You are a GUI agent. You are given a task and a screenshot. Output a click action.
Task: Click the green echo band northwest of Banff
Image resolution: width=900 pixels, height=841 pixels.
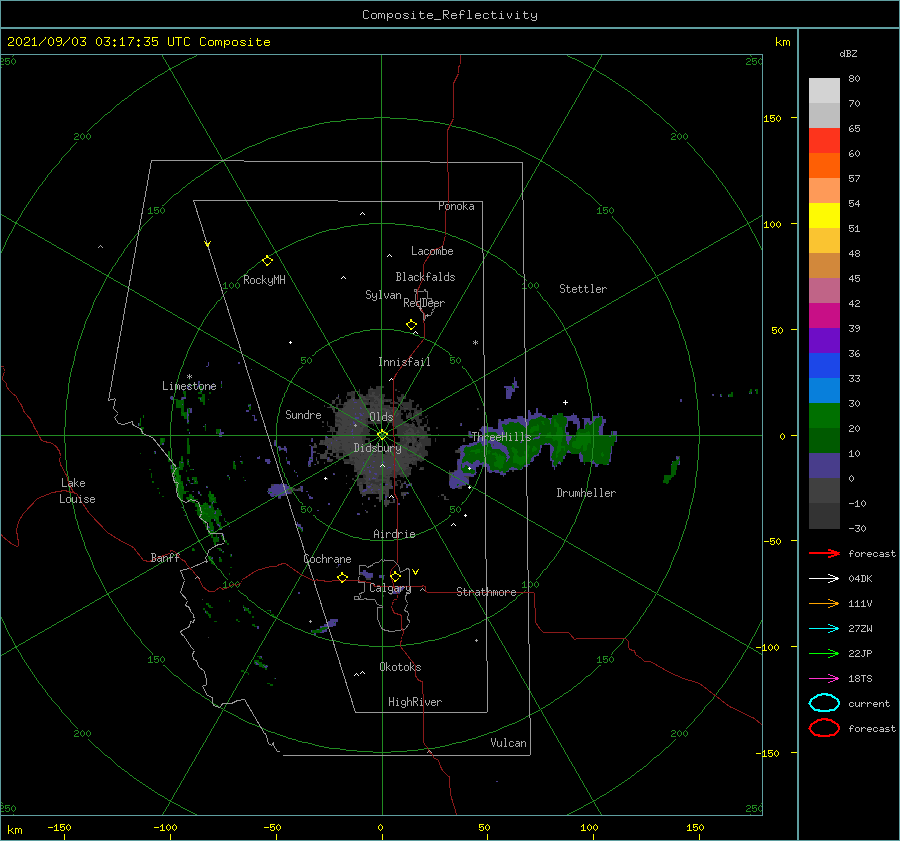(207, 511)
